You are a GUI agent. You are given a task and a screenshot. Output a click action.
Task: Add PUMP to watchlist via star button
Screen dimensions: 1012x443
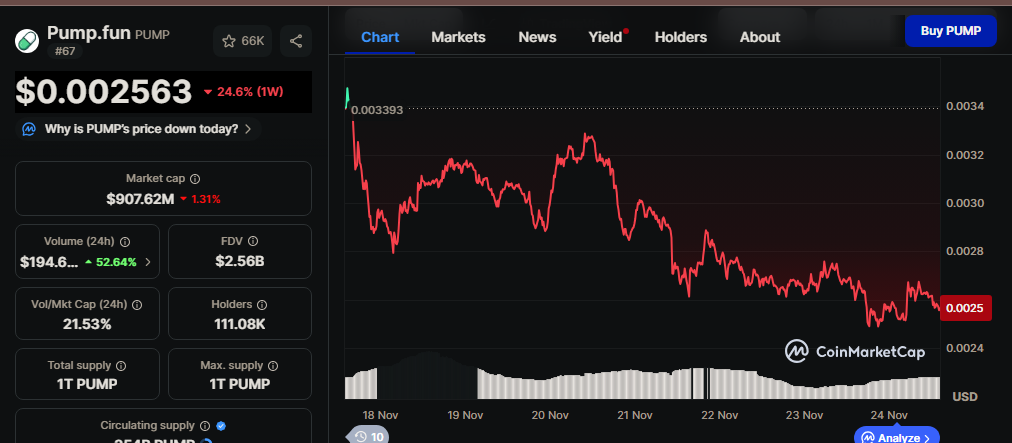tap(243, 41)
